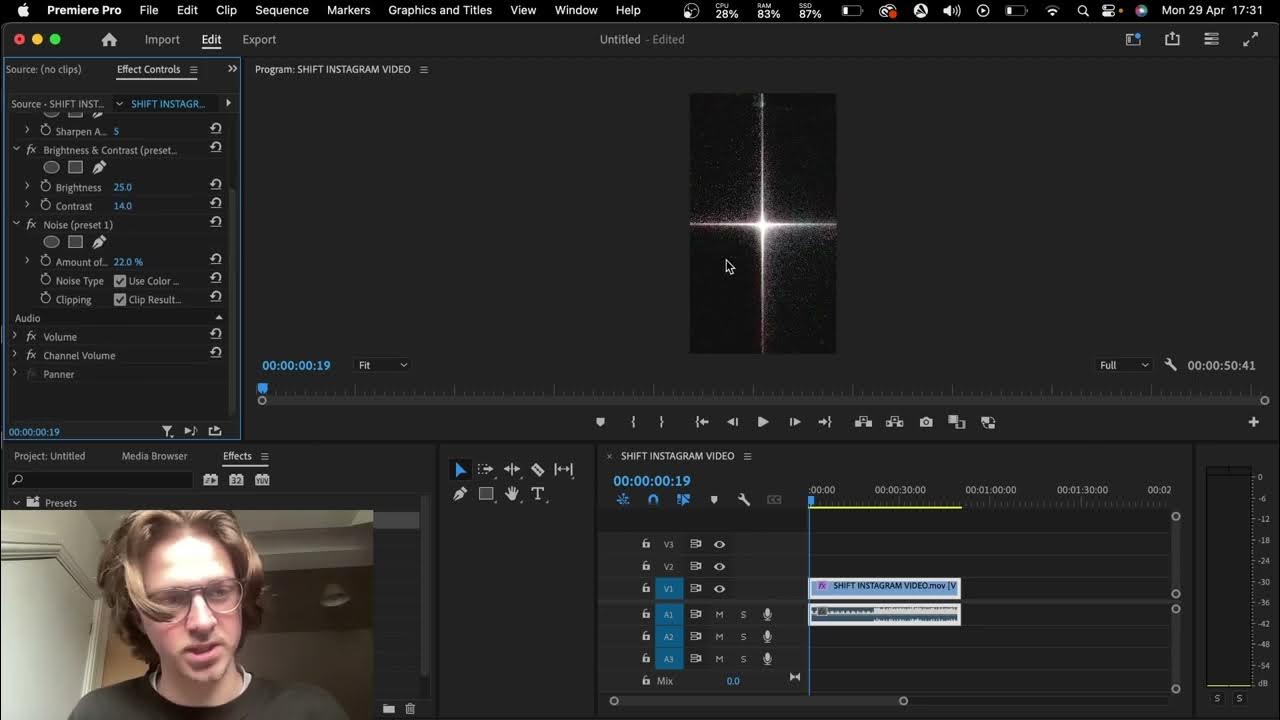
Task: Switch to the Media Browser tab
Action: pyautogui.click(x=154, y=456)
